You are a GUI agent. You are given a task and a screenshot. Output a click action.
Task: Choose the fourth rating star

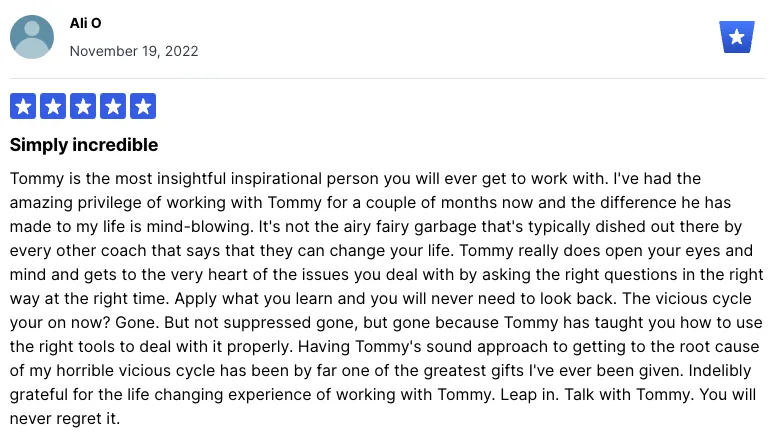pos(113,106)
